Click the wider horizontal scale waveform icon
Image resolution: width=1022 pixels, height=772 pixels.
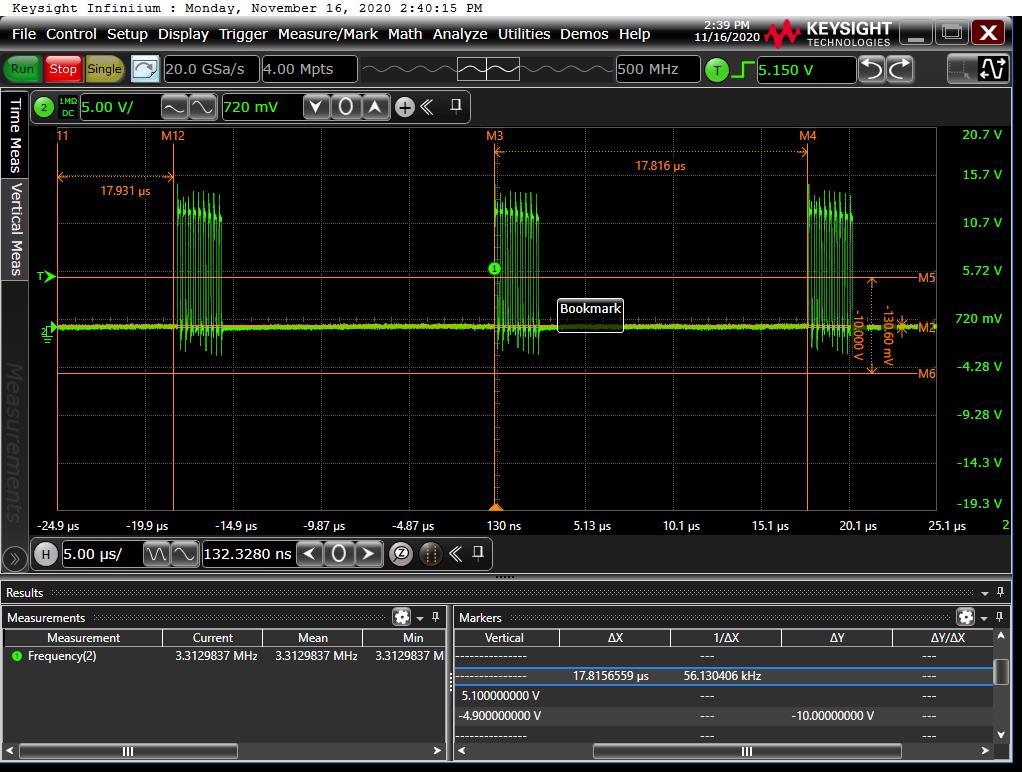(x=156, y=555)
